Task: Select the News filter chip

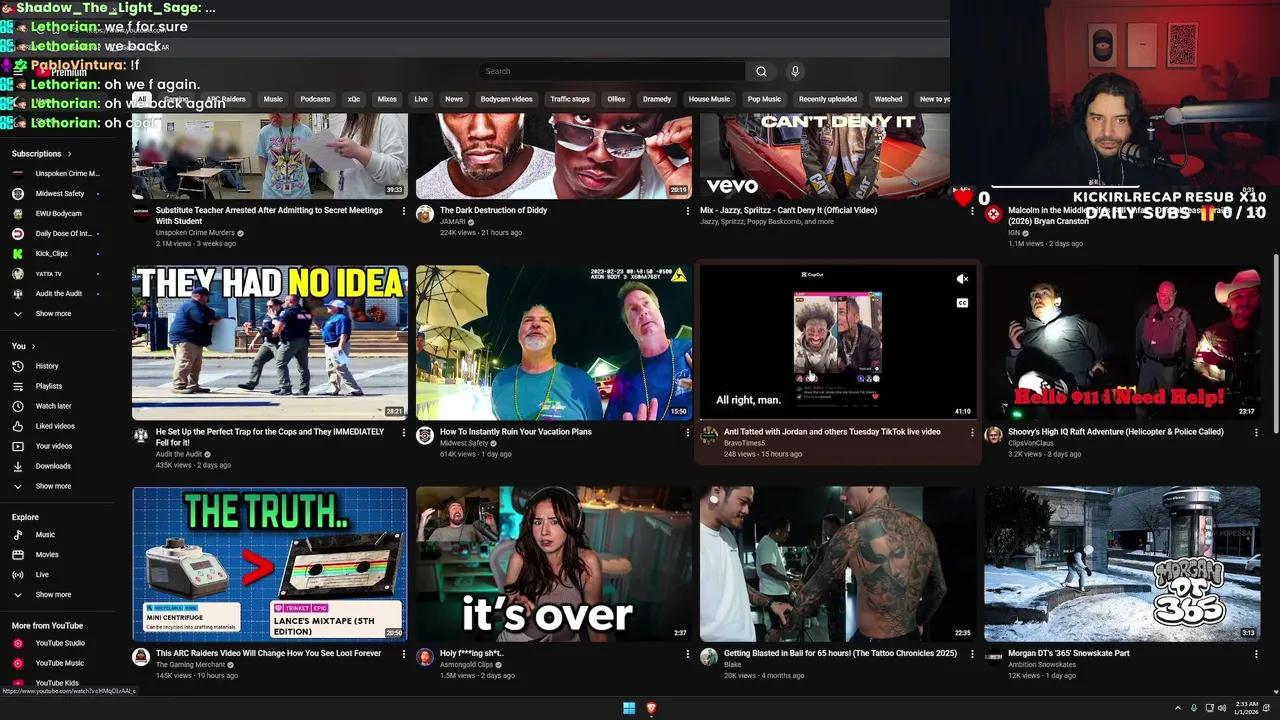Action: point(454,99)
